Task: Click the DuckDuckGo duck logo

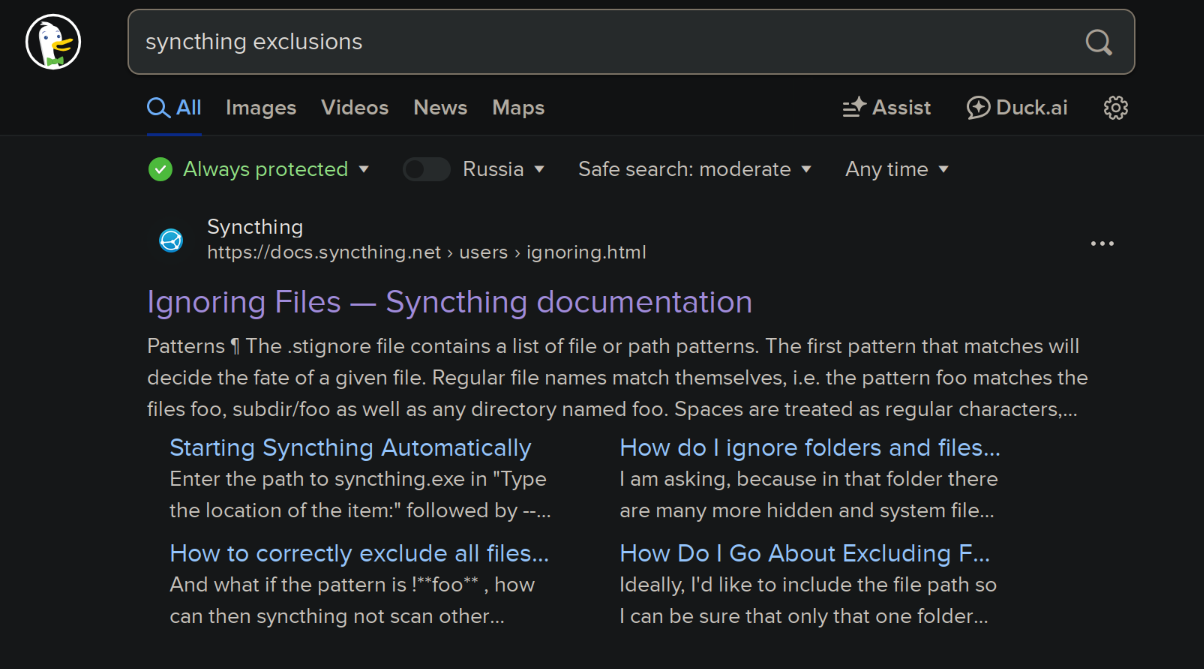Action: point(53,42)
